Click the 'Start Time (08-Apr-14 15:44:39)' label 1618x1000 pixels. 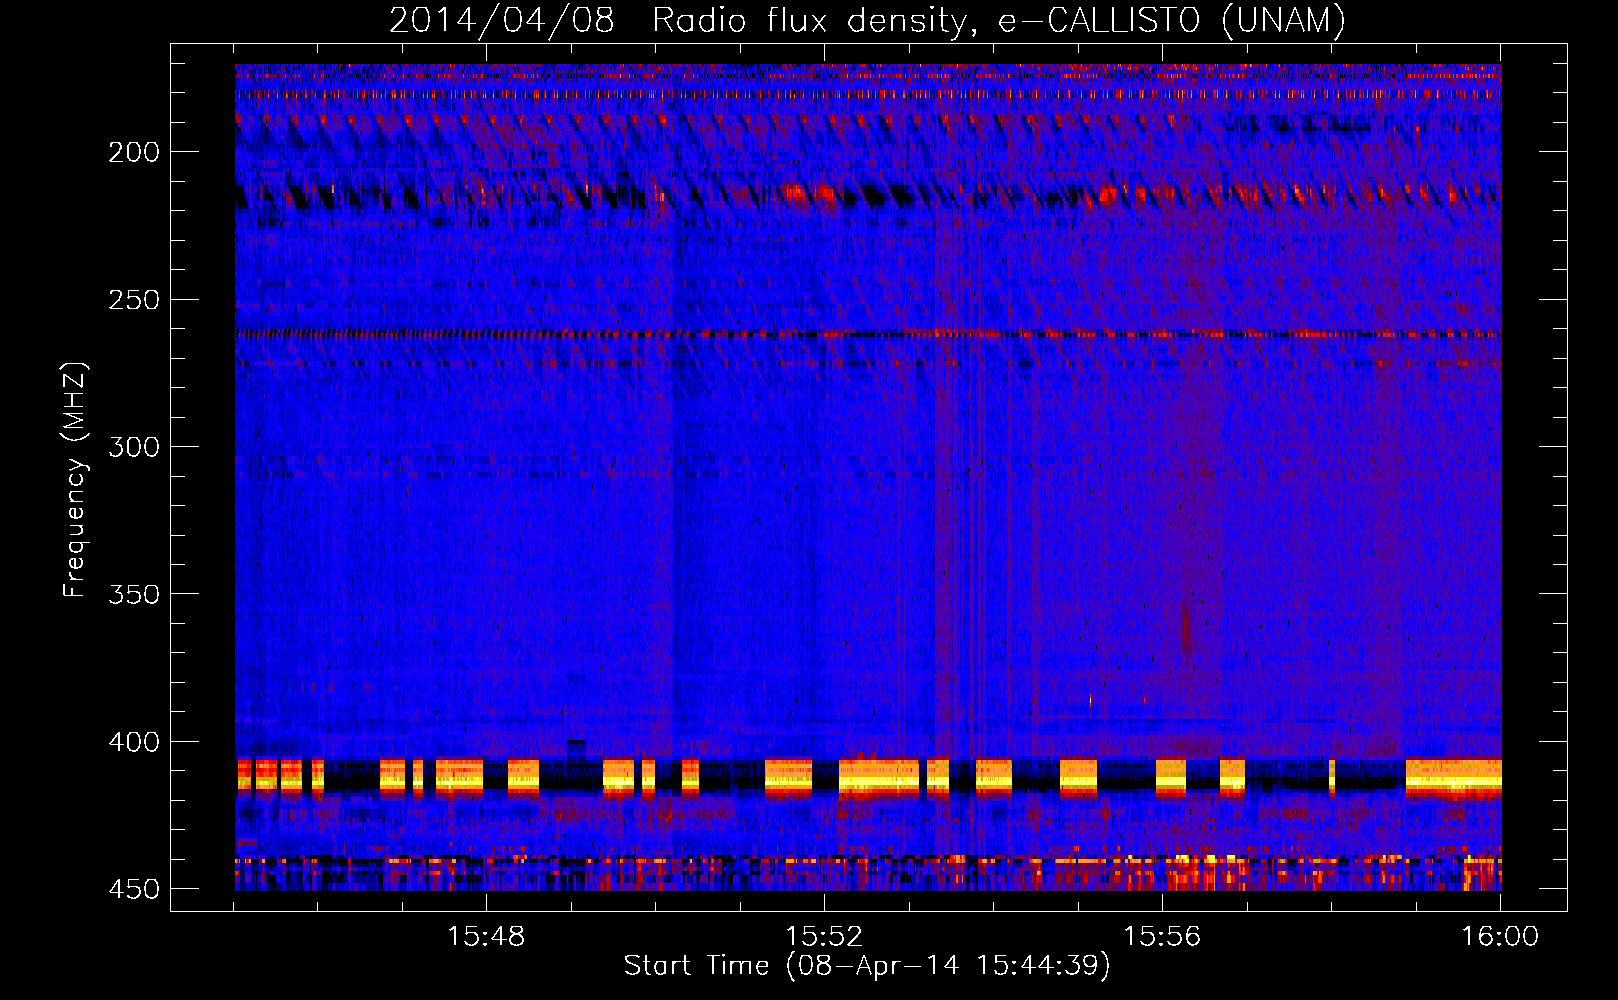(x=867, y=965)
